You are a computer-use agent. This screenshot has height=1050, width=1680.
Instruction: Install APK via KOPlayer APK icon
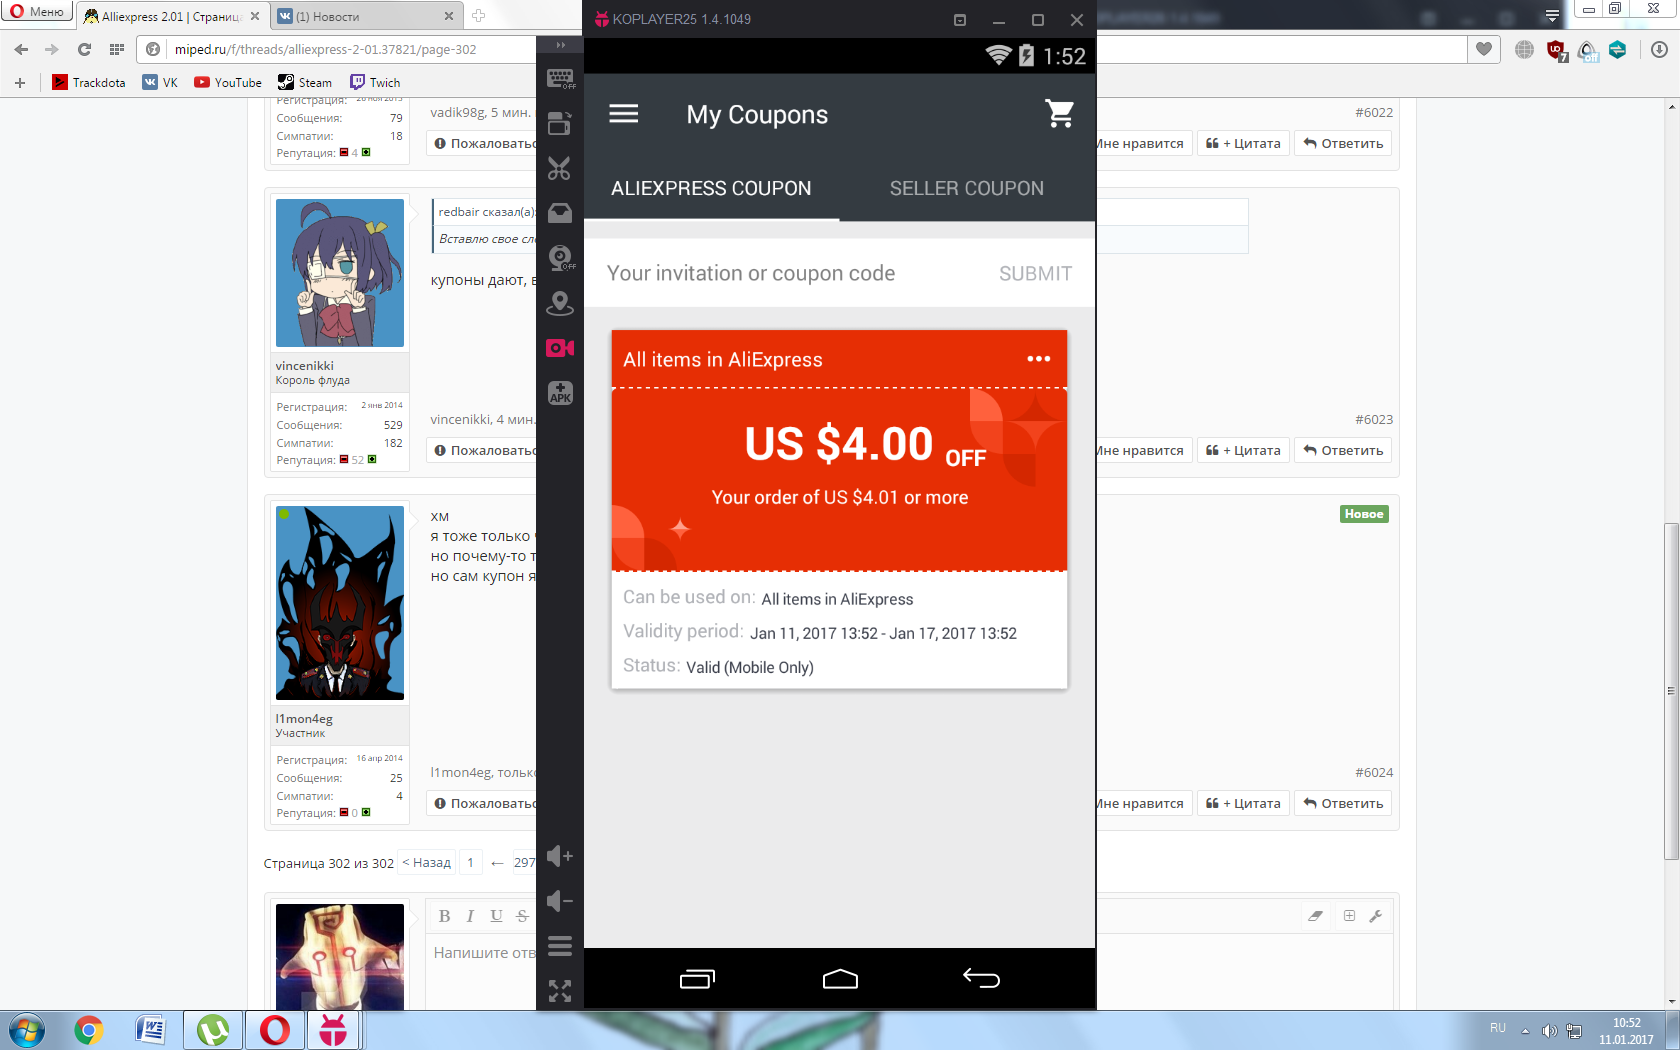click(560, 393)
